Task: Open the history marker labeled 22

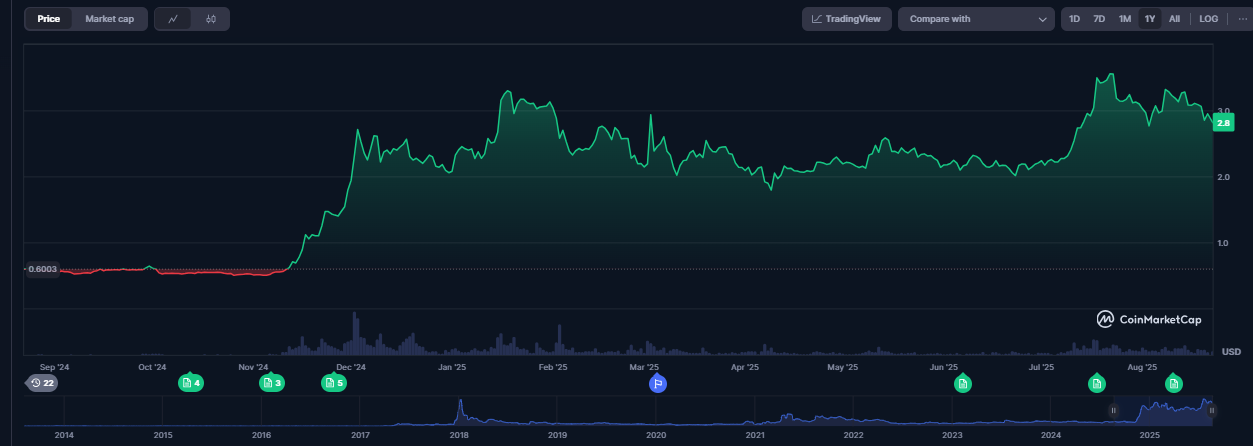Action: pyautogui.click(x=42, y=383)
